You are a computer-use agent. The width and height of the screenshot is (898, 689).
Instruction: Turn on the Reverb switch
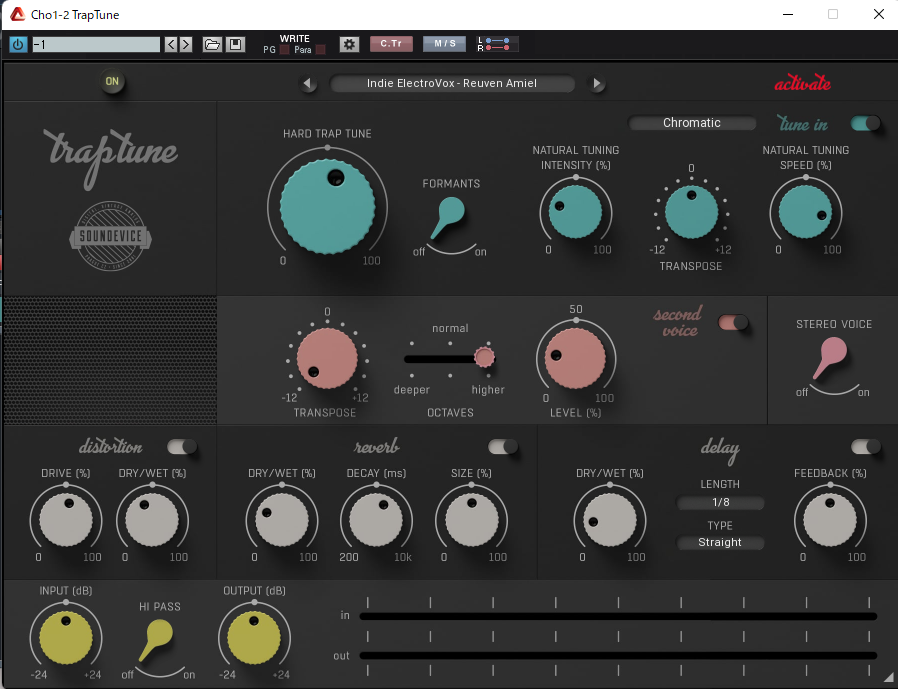tap(503, 447)
